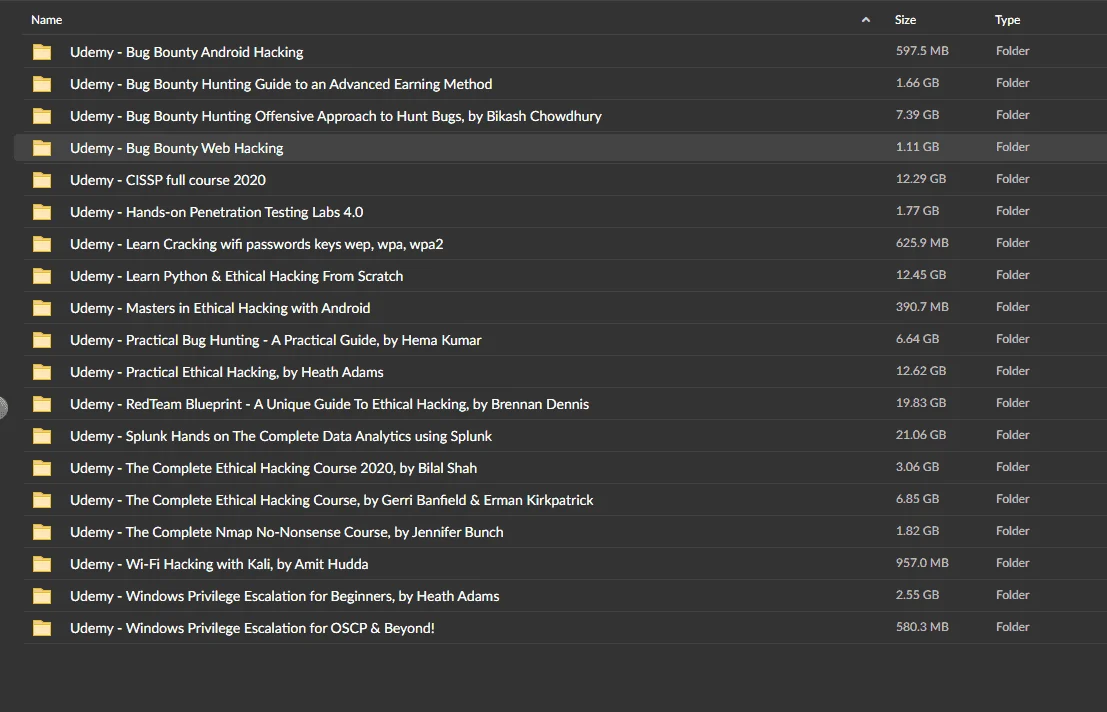Viewport: 1107px width, 712px height.
Task: Click folder icon for Wi-Fi Hacking with Kali
Action: pos(42,564)
